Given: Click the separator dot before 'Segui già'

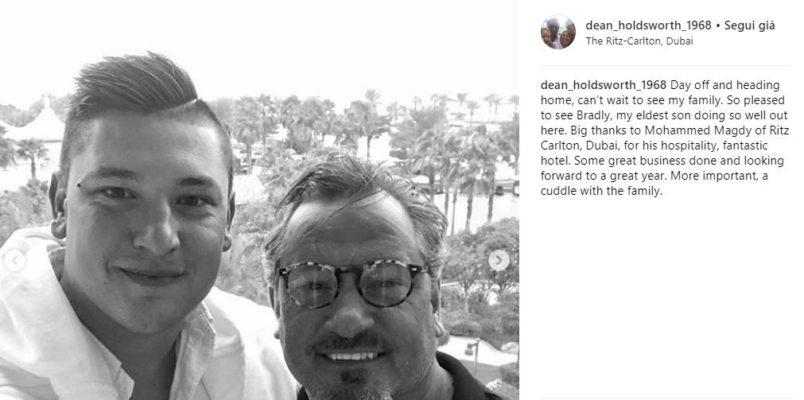Looking at the screenshot, I should [x=718, y=26].
